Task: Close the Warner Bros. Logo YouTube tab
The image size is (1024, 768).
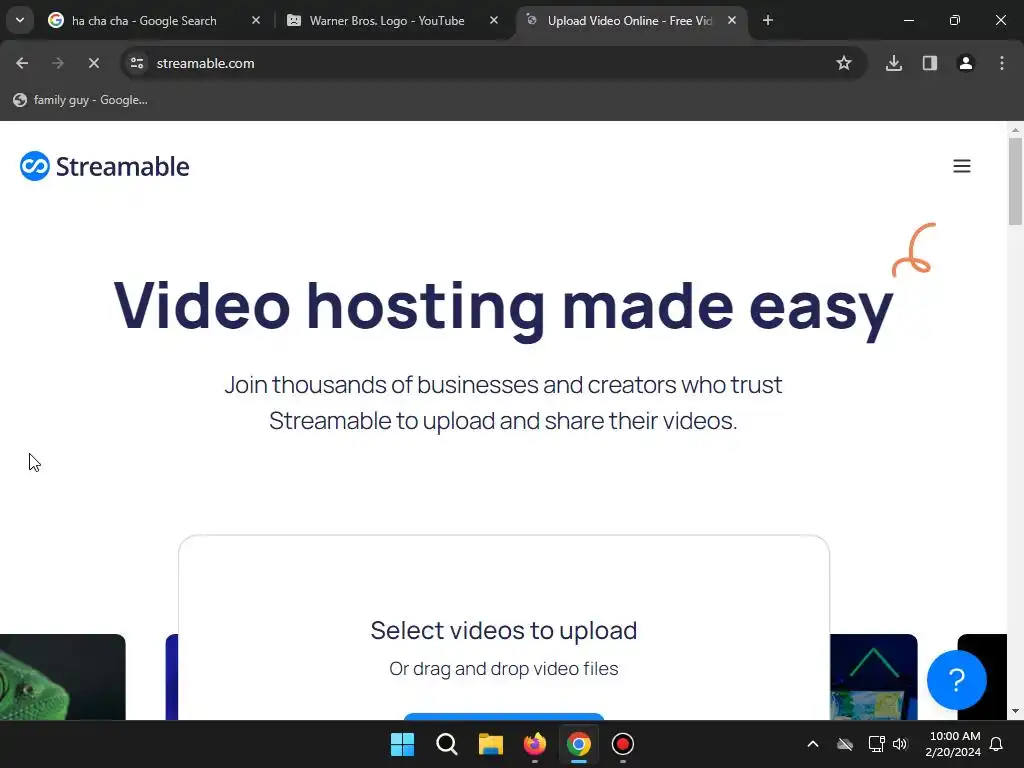Action: (x=494, y=21)
